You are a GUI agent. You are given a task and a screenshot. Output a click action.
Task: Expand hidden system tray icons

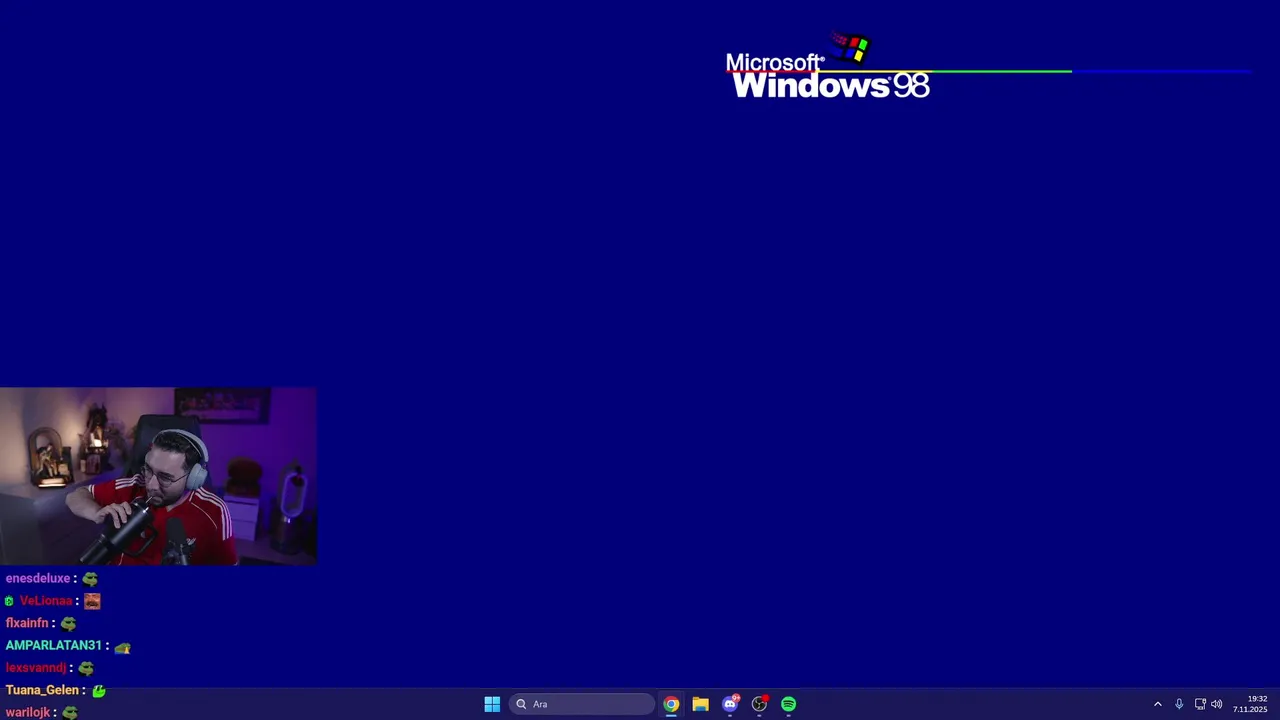(x=1158, y=704)
